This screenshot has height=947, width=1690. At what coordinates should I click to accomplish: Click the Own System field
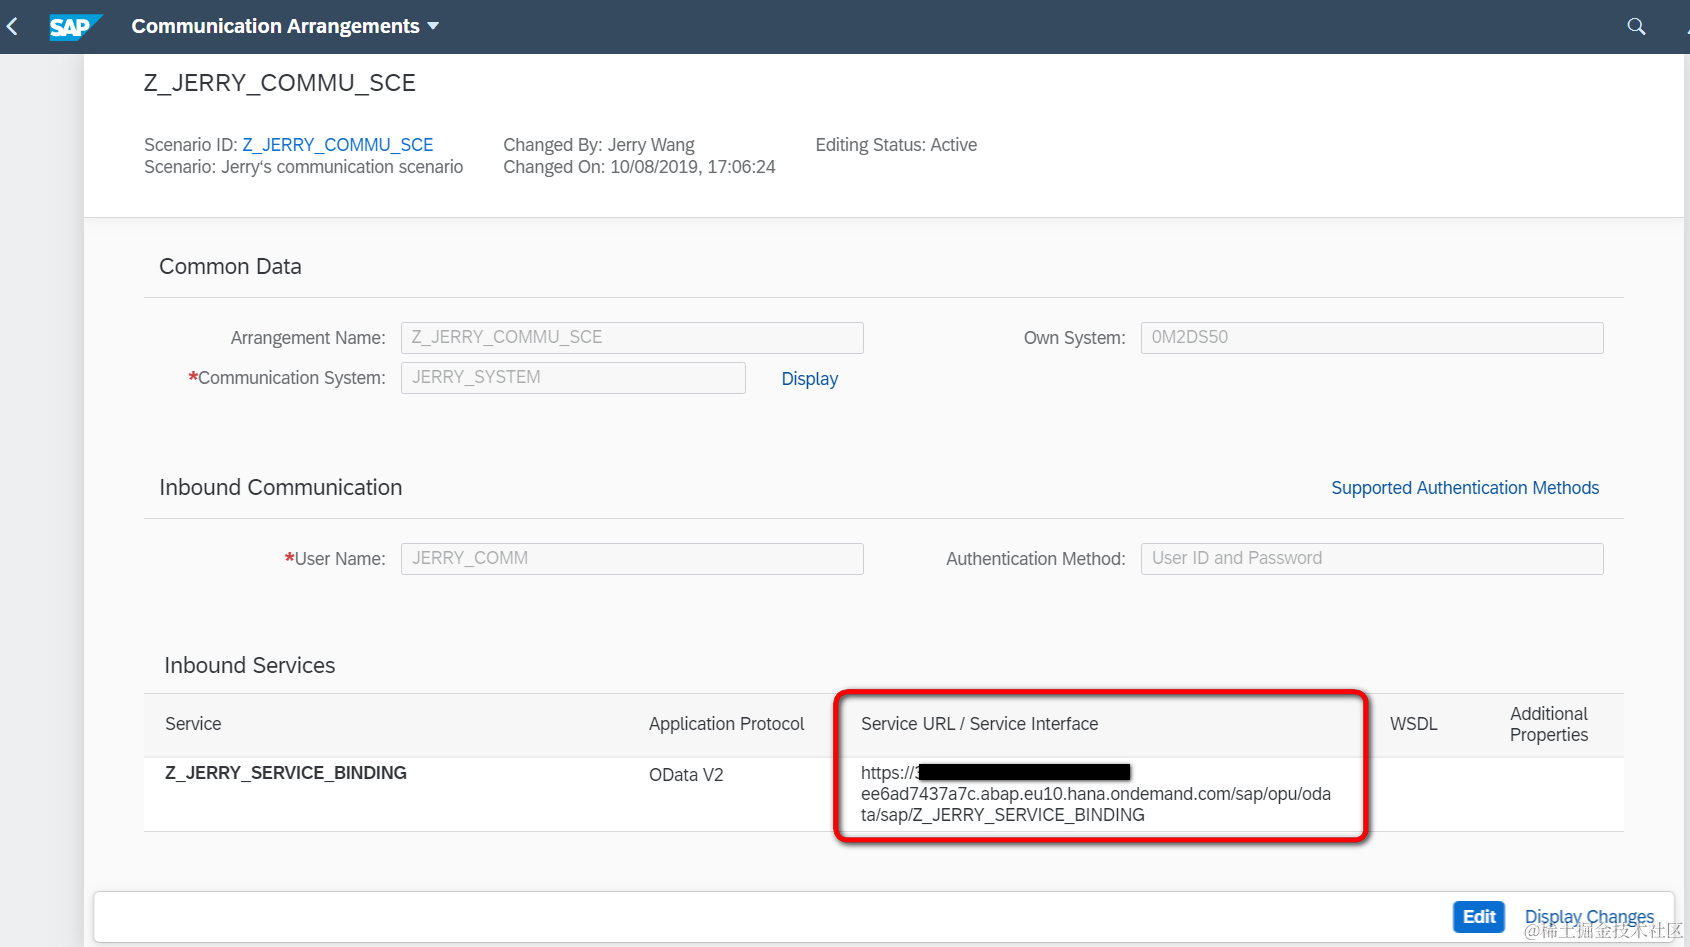pyautogui.click(x=1372, y=338)
